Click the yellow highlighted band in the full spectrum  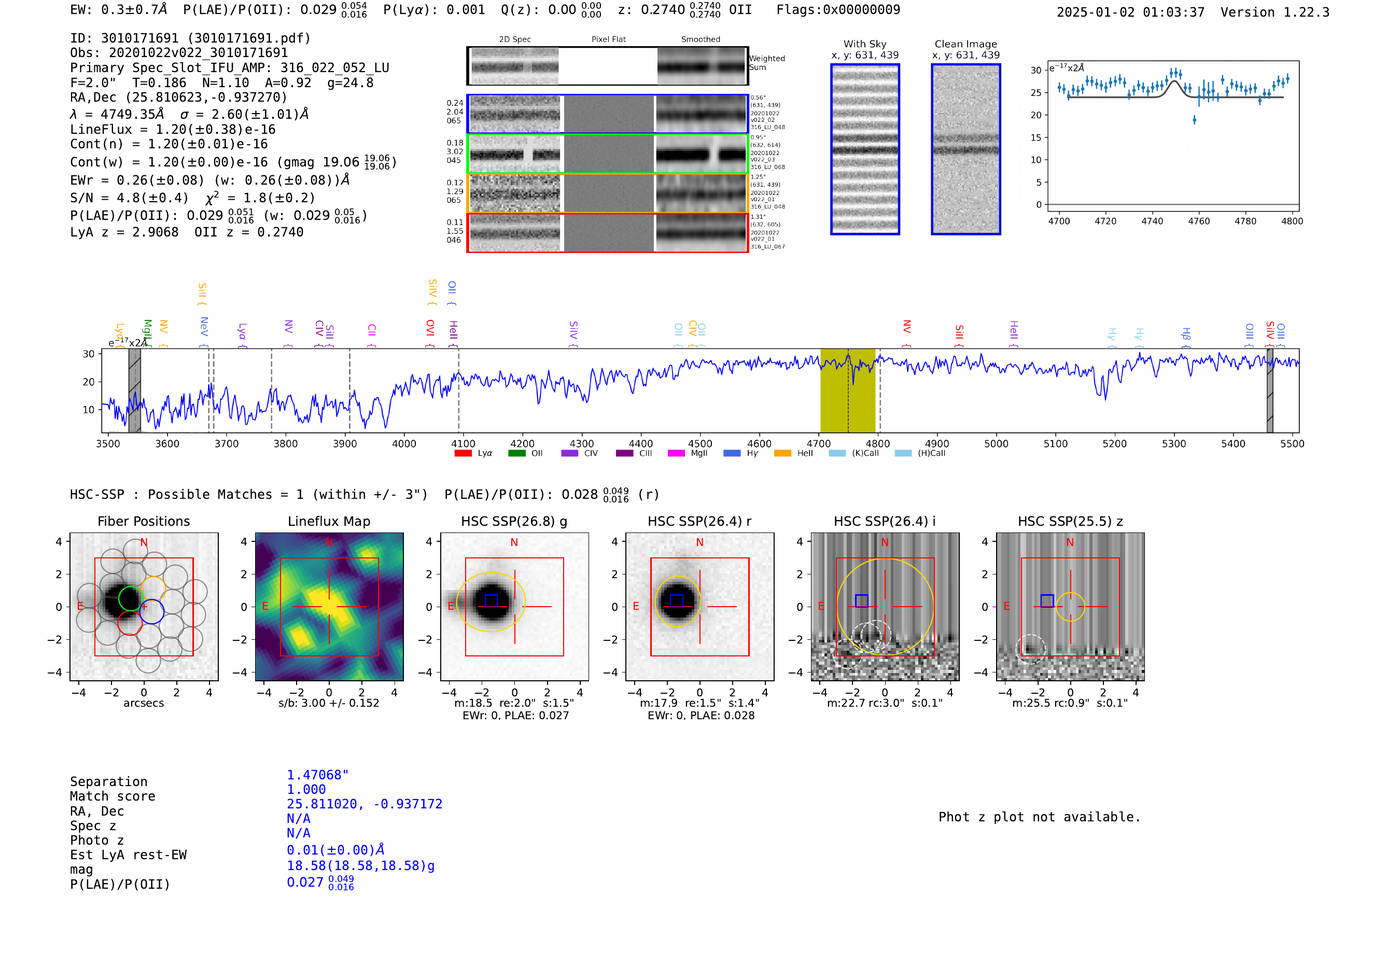point(848,390)
